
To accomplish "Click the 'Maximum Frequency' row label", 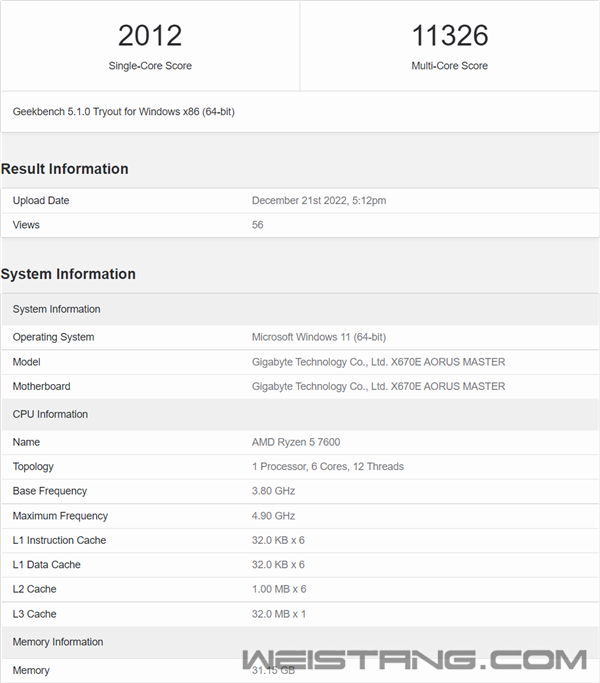I will pos(60,516).
